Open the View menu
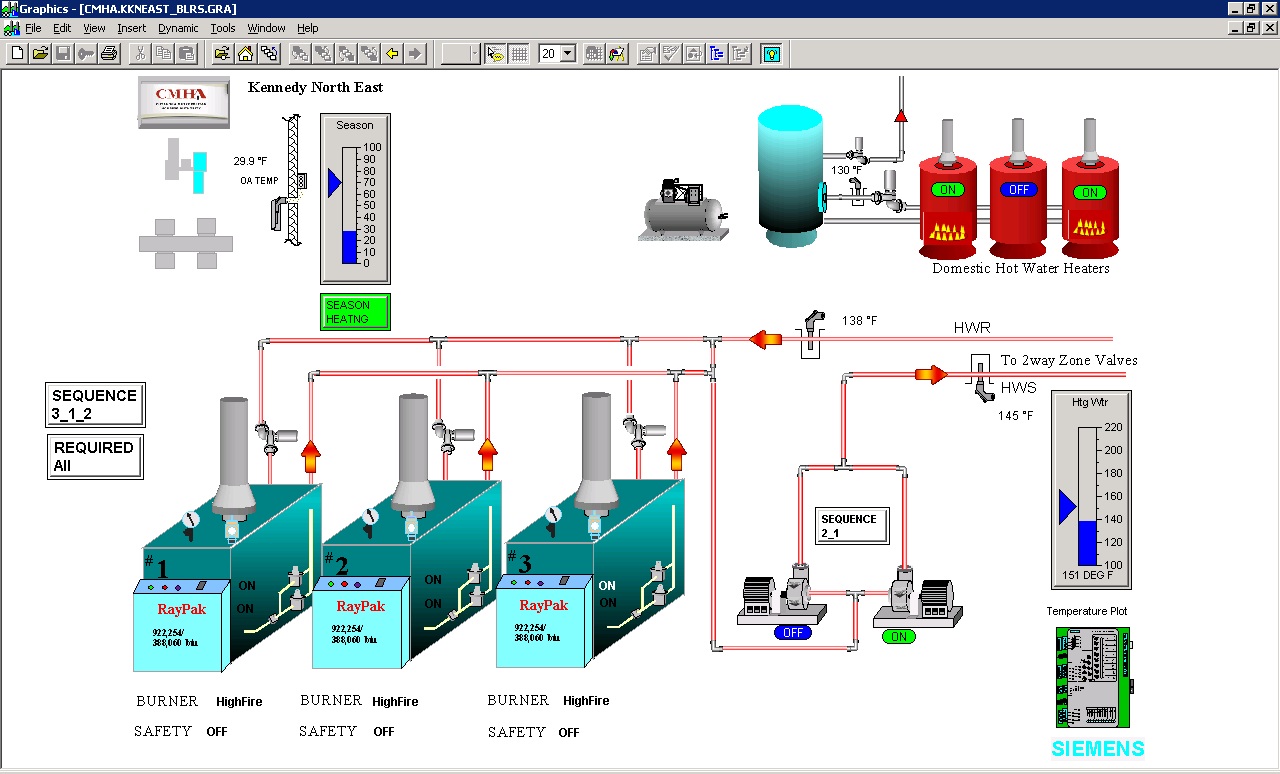1280x774 pixels. pyautogui.click(x=94, y=28)
